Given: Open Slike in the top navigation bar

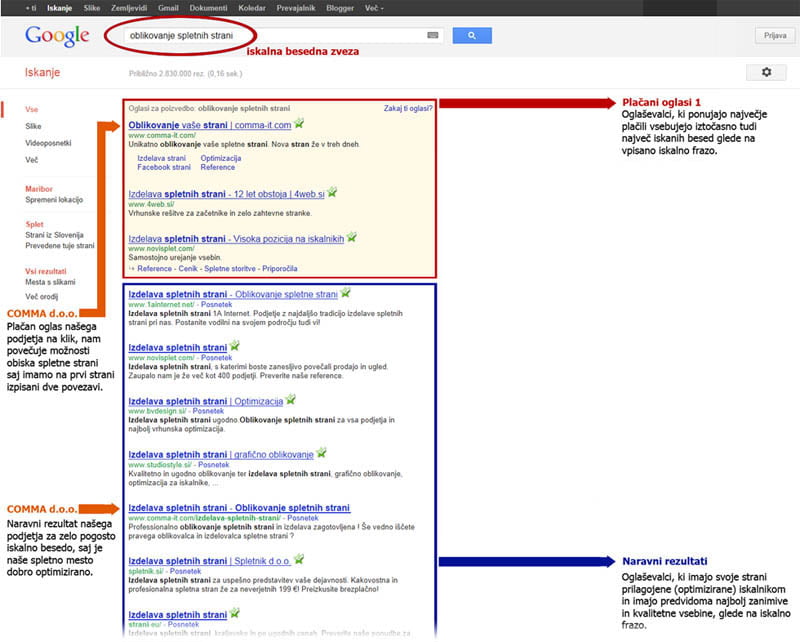Looking at the screenshot, I should pyautogui.click(x=92, y=8).
